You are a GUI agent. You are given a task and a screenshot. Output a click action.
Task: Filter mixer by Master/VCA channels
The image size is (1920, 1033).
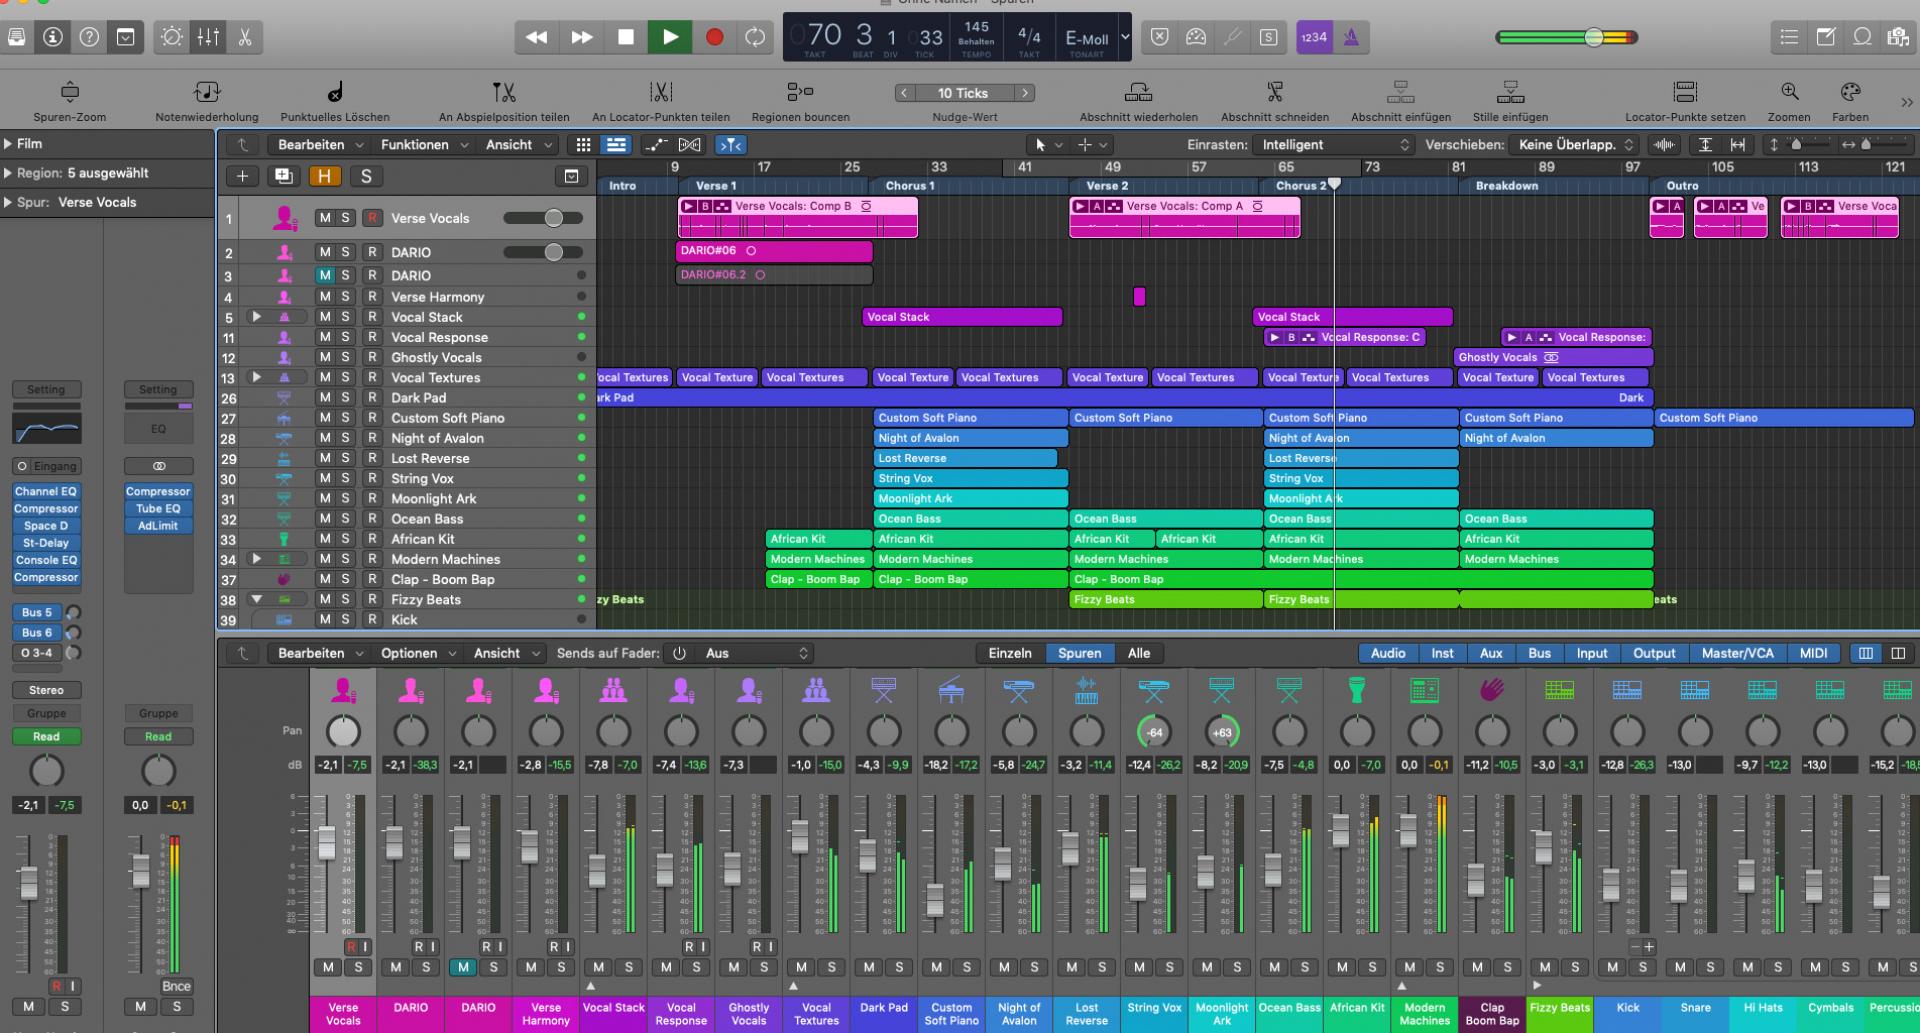[1737, 653]
